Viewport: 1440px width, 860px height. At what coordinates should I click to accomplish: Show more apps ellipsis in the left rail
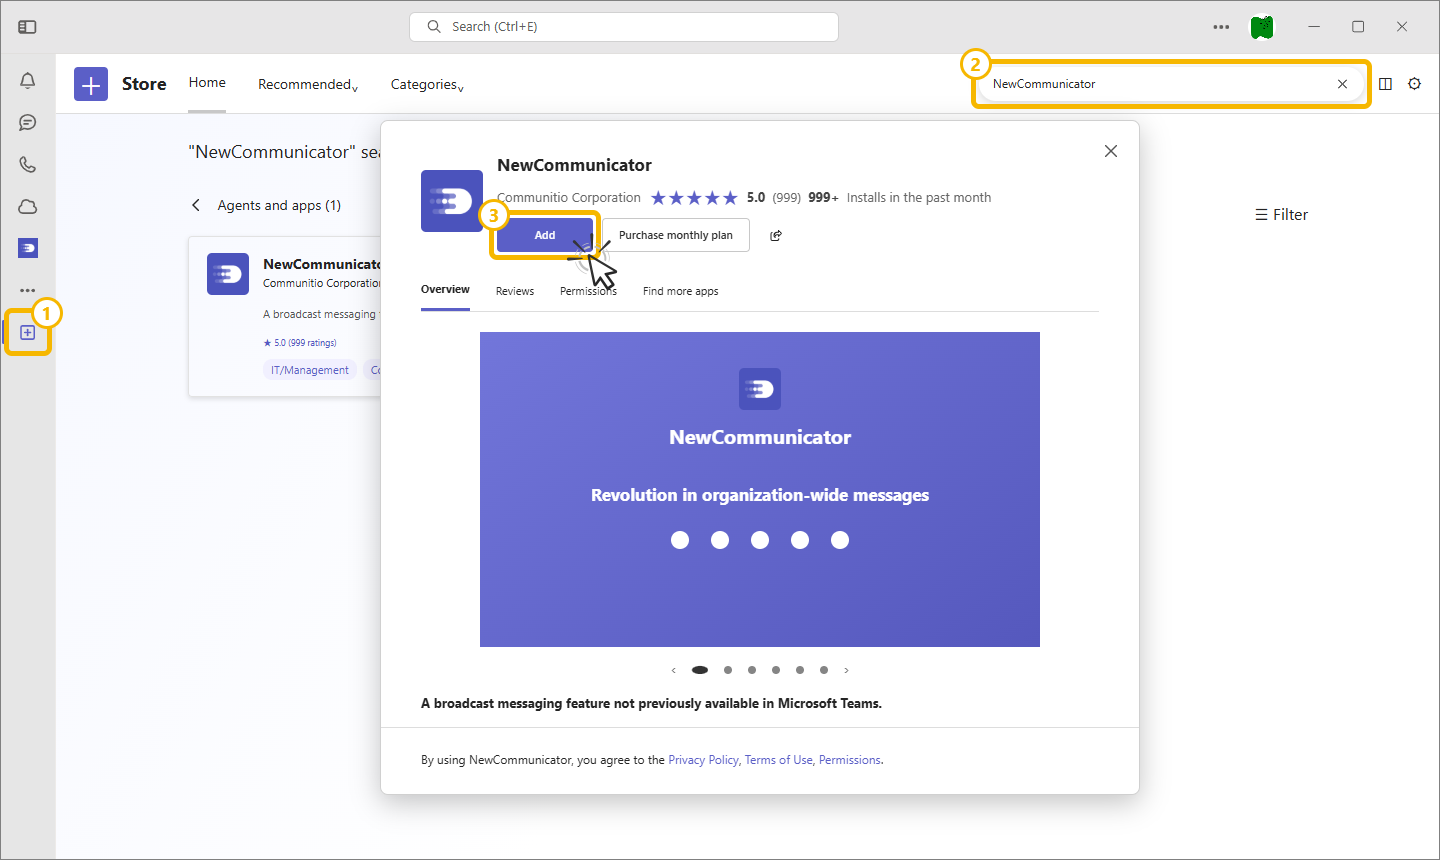click(x=28, y=290)
